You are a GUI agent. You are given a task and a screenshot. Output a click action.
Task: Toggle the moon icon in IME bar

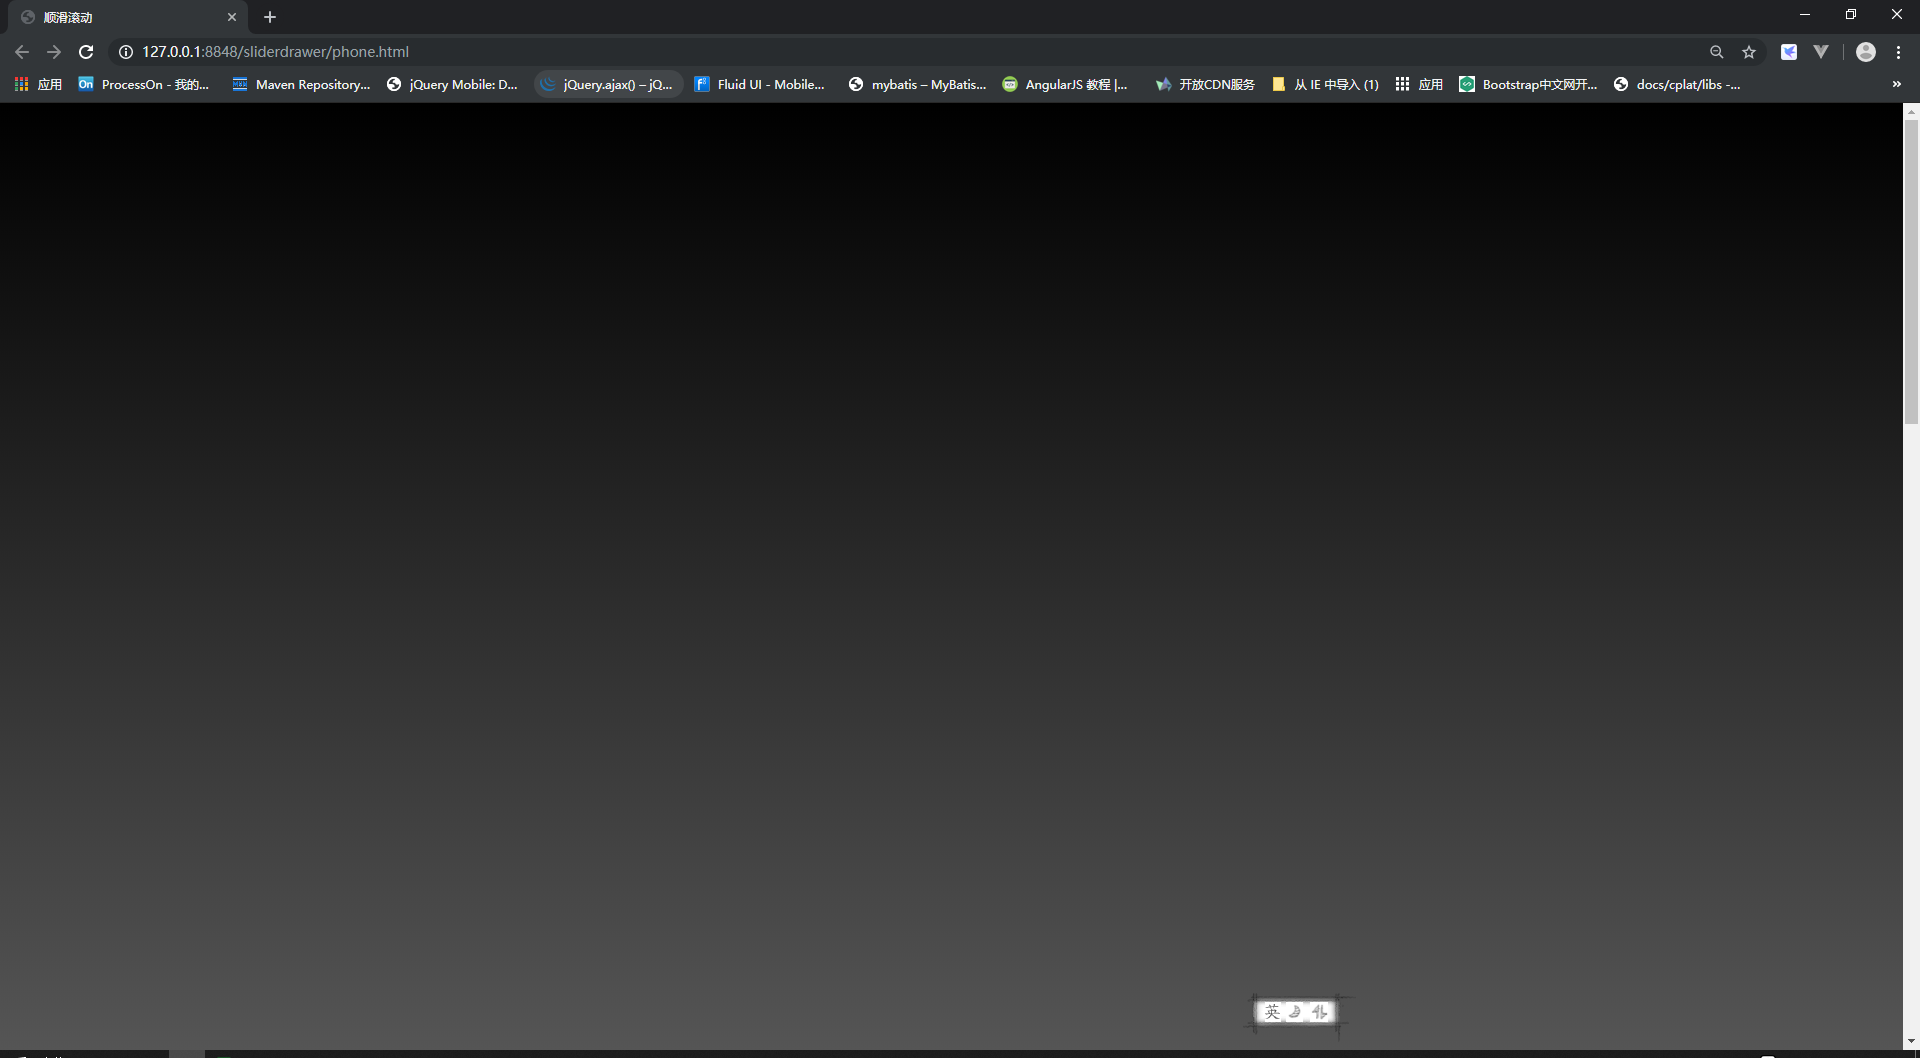[1295, 1012]
